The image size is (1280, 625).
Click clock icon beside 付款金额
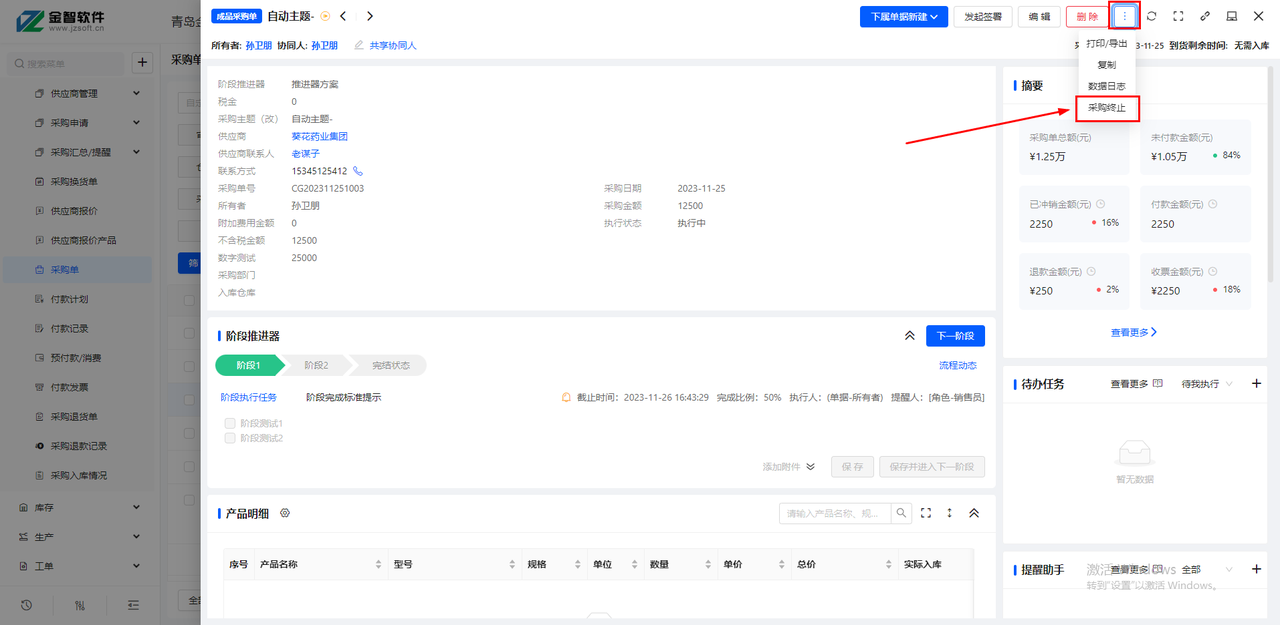tap(1213, 203)
